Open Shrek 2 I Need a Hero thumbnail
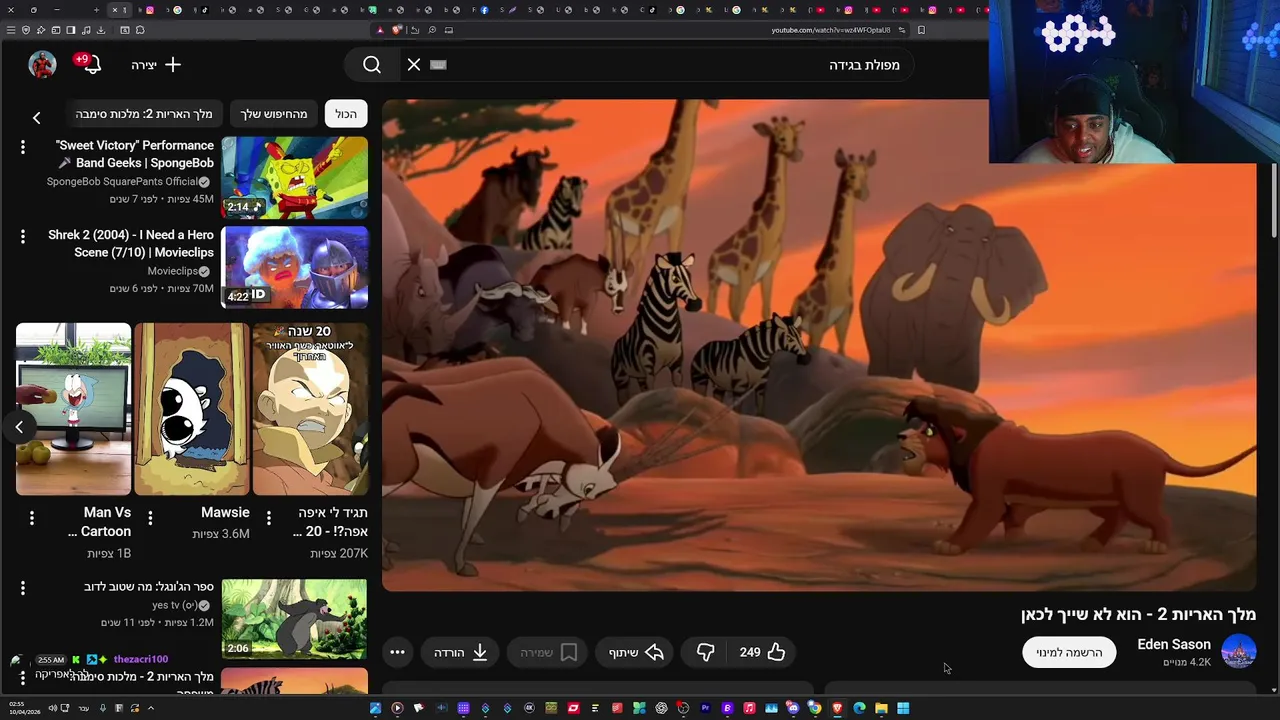The width and height of the screenshot is (1280, 720). pos(294,267)
